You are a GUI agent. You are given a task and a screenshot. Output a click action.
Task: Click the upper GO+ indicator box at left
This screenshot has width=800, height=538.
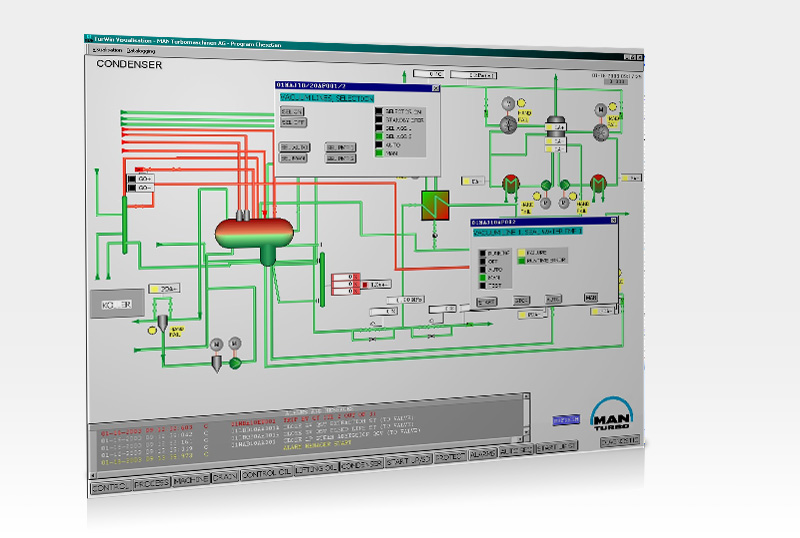pyautogui.click(x=141, y=179)
